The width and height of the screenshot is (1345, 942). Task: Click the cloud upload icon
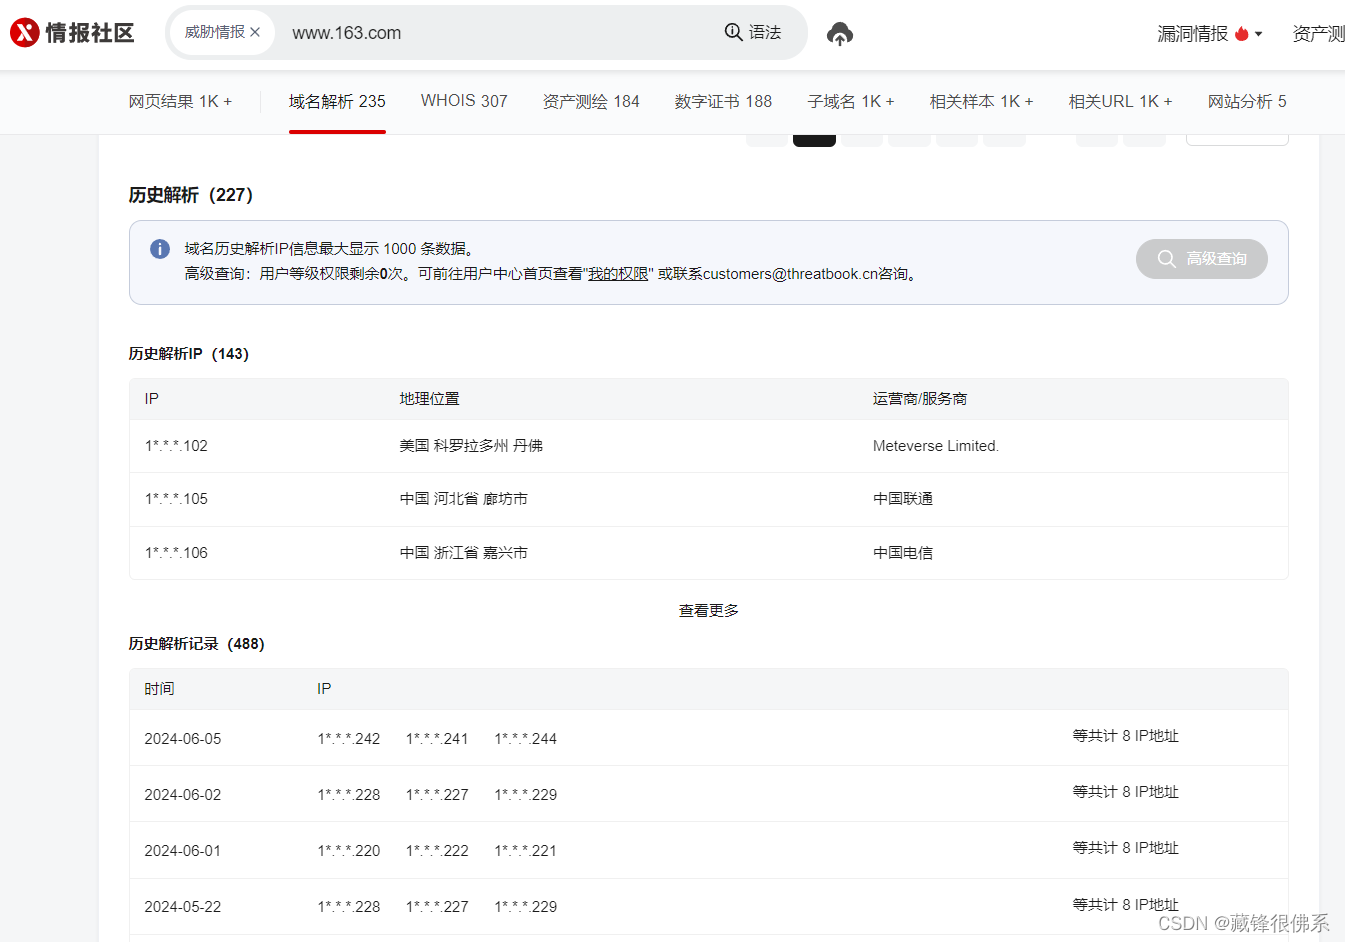(x=840, y=34)
